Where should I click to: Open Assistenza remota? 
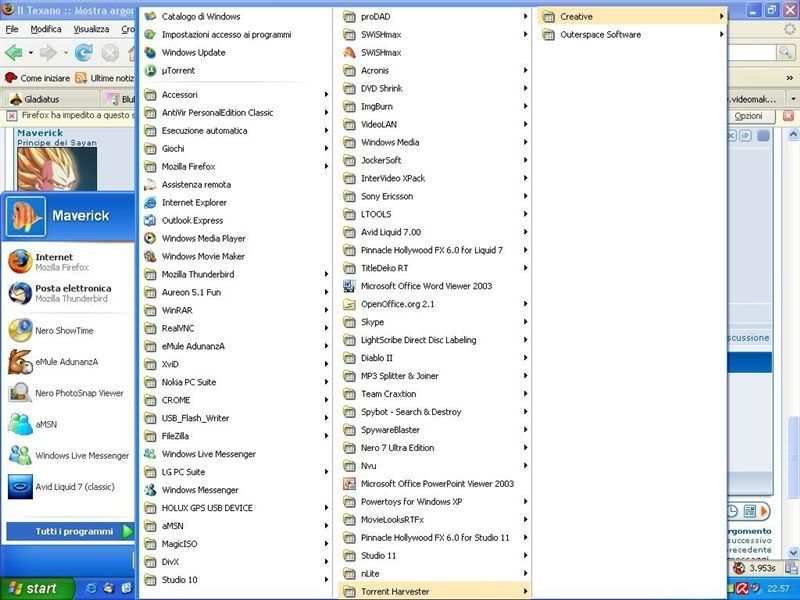235,185
